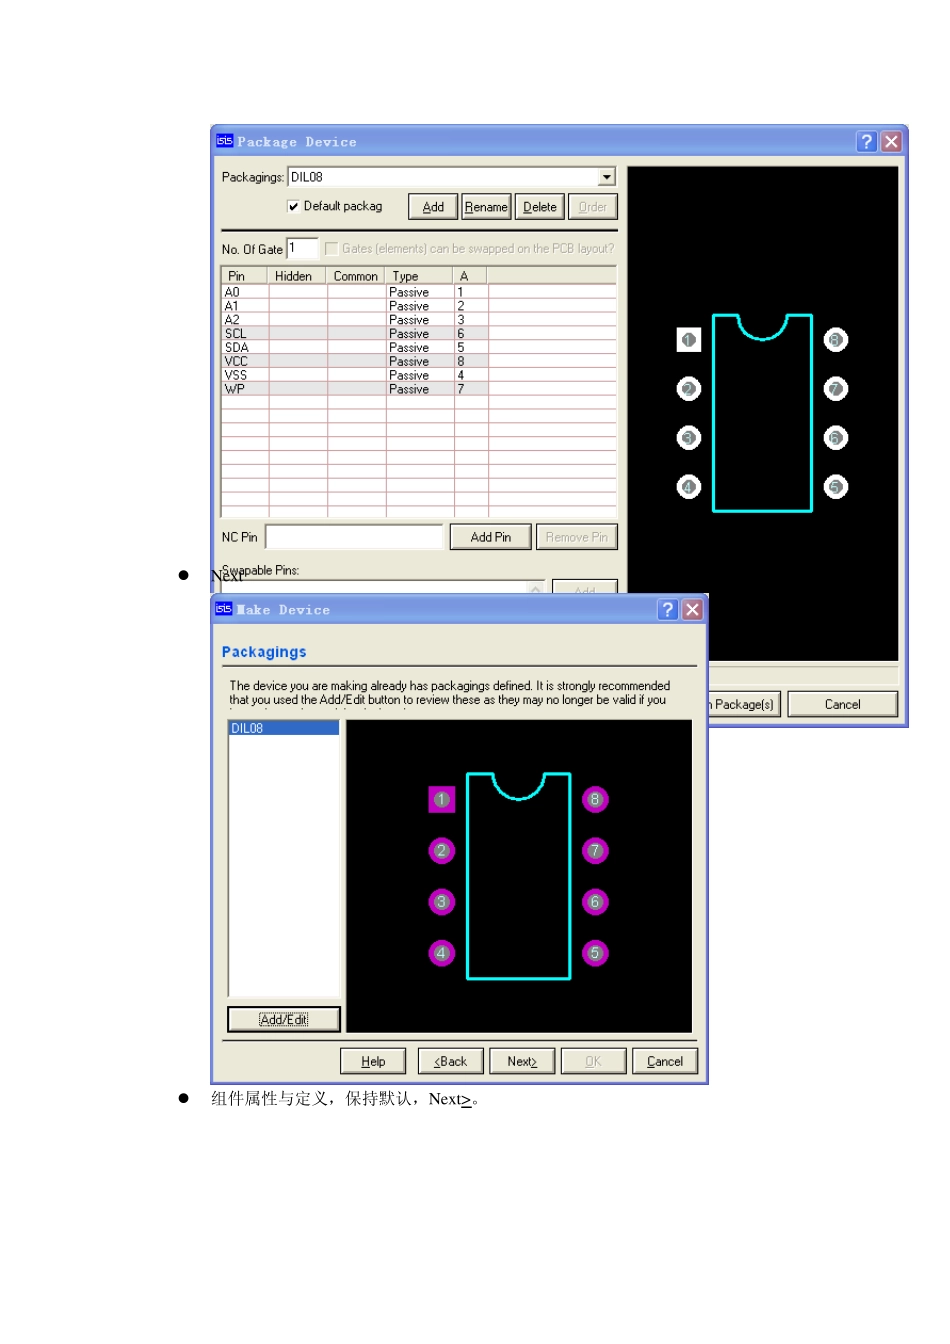Click the Delete button
The image size is (950, 1344).
pyautogui.click(x=540, y=207)
